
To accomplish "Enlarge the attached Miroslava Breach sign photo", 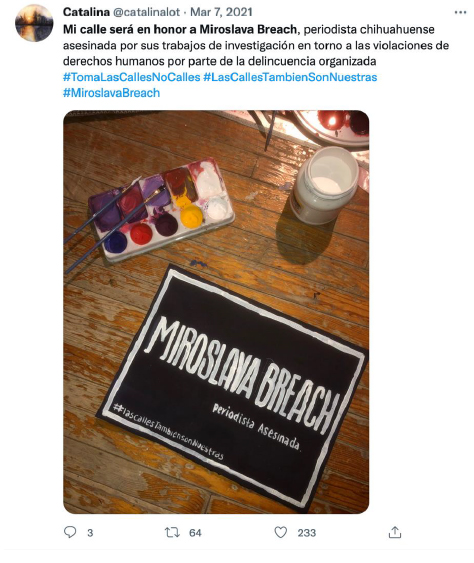I will [216, 312].
